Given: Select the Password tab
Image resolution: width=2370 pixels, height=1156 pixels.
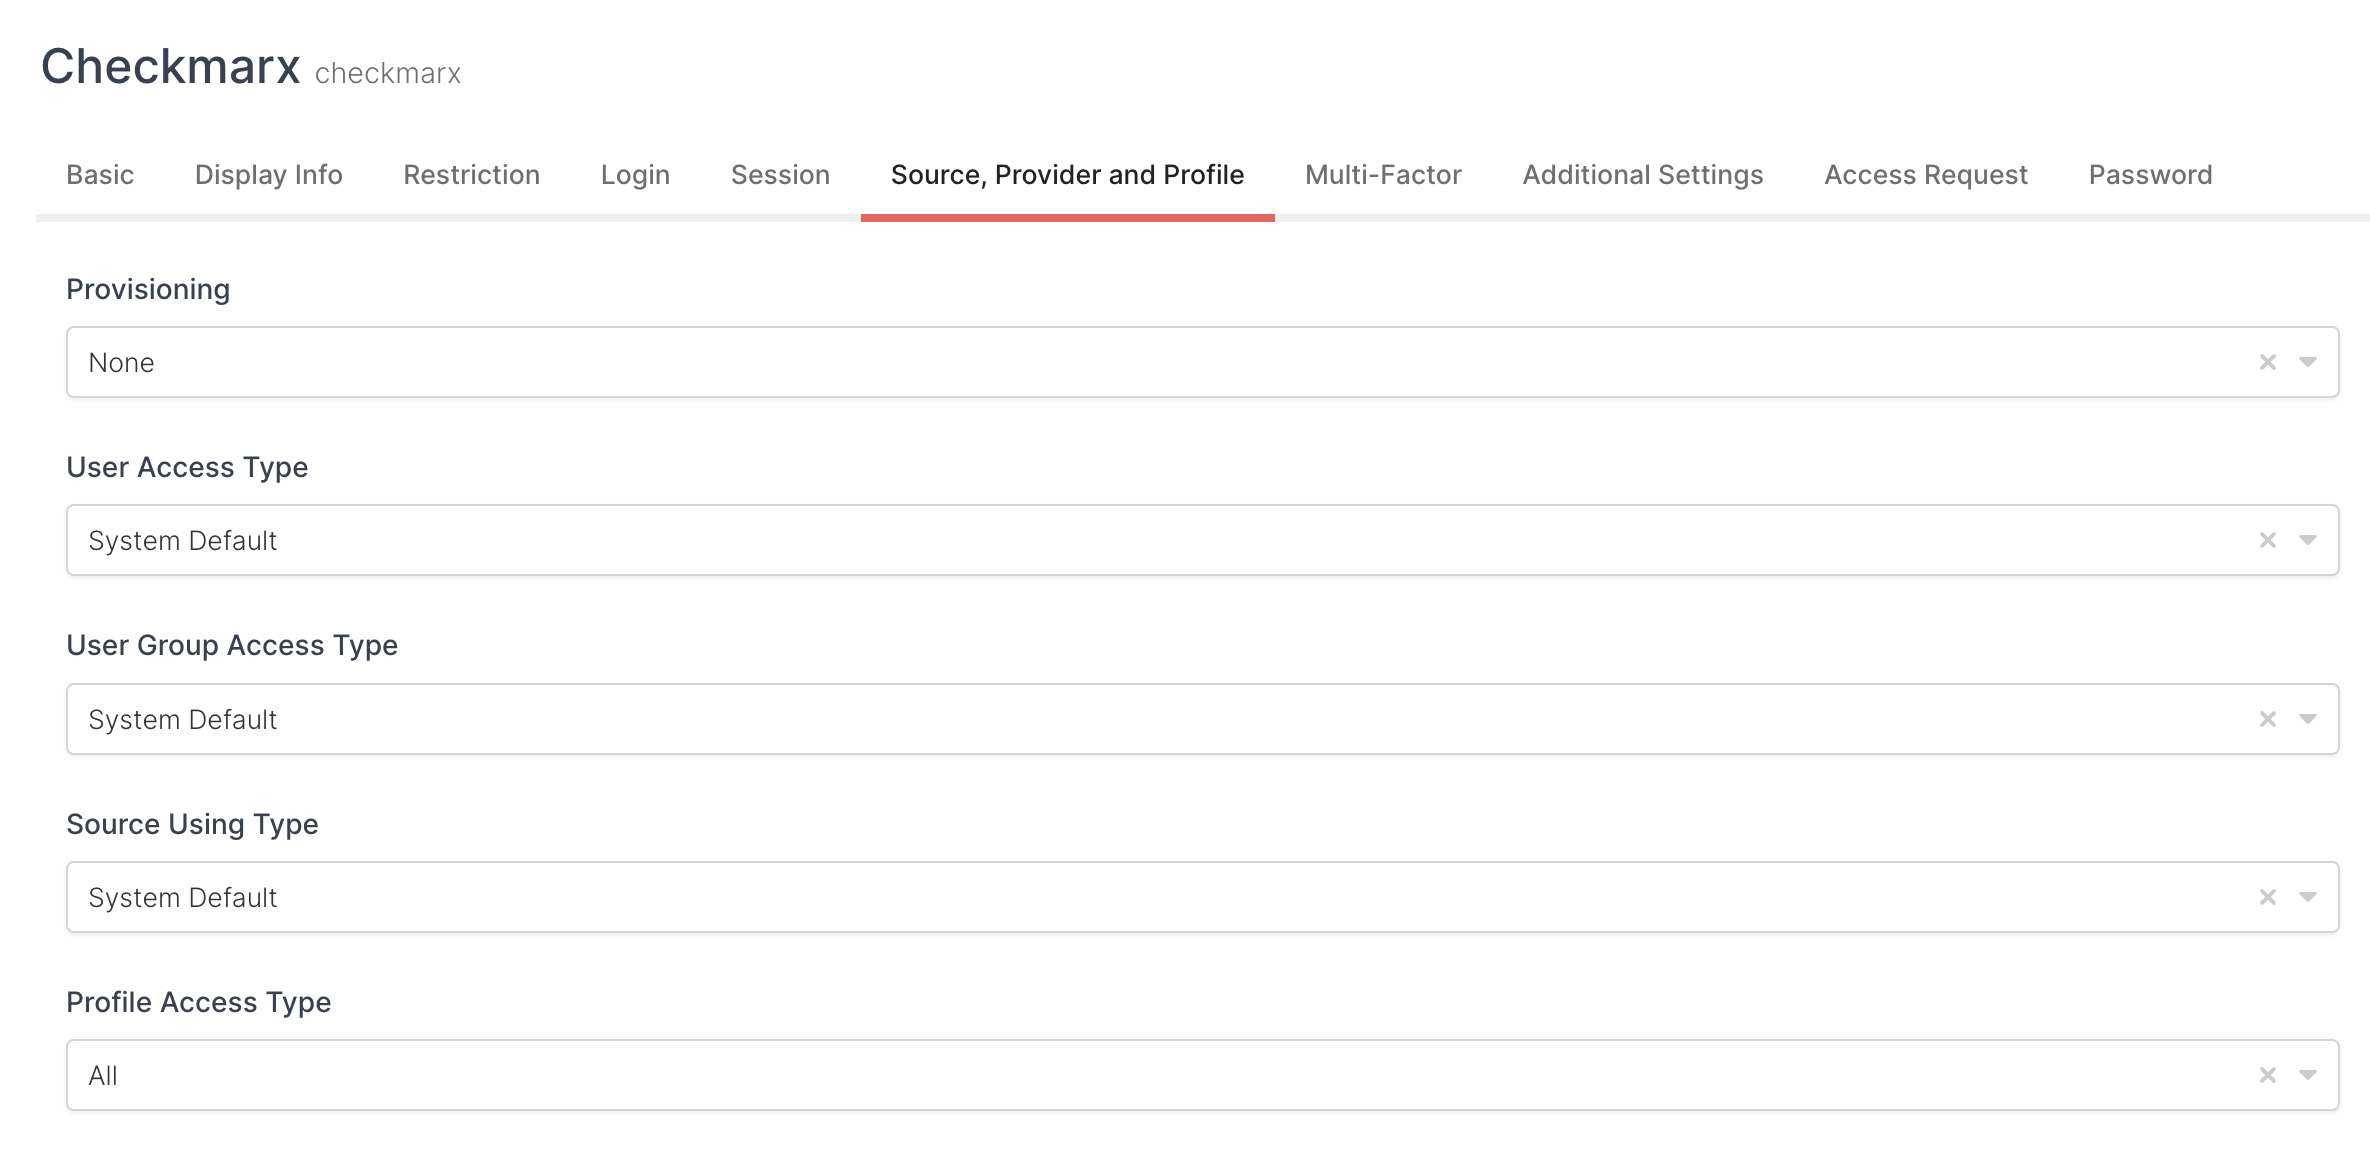Looking at the screenshot, I should [2150, 175].
